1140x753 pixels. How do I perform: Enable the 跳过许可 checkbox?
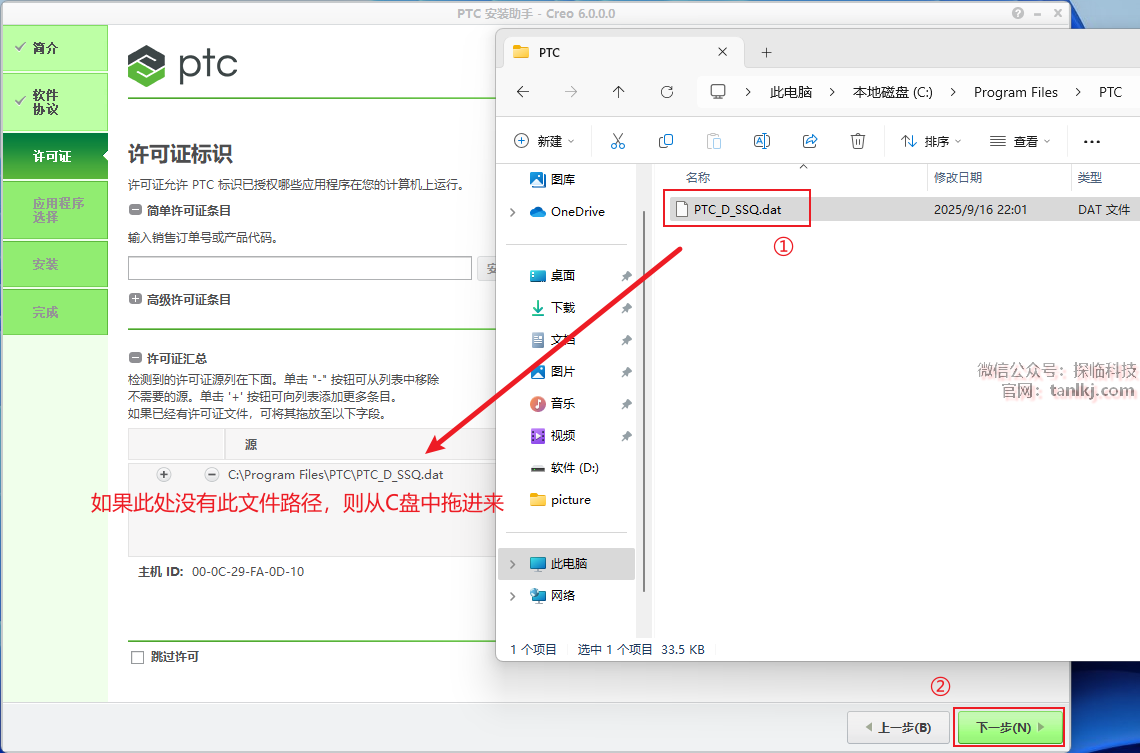pos(138,657)
